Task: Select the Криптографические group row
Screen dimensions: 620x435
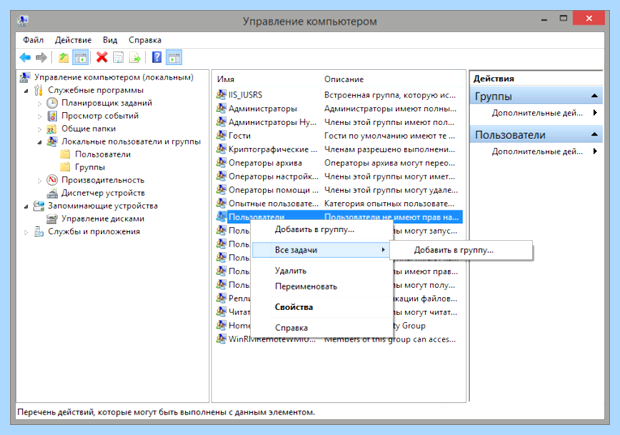Action: pos(339,149)
